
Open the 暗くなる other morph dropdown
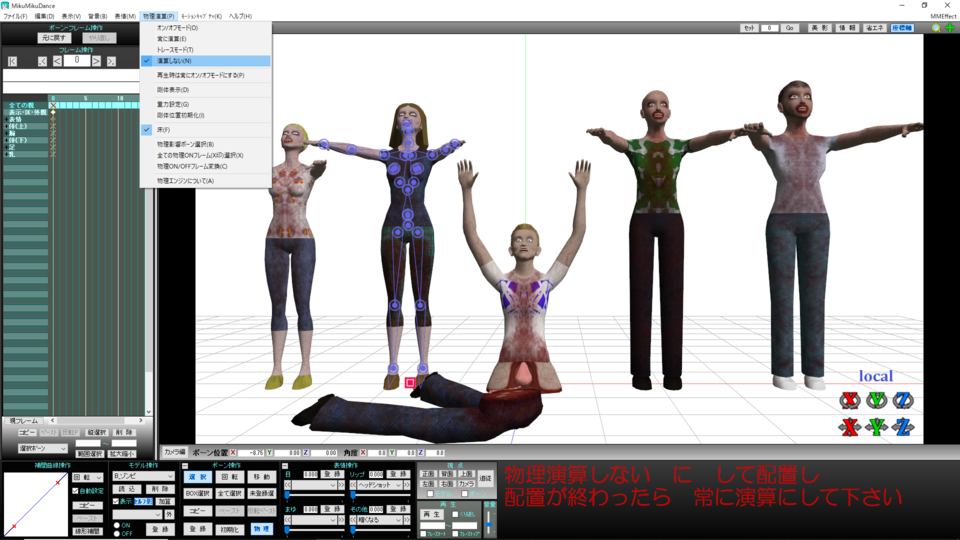pos(380,520)
